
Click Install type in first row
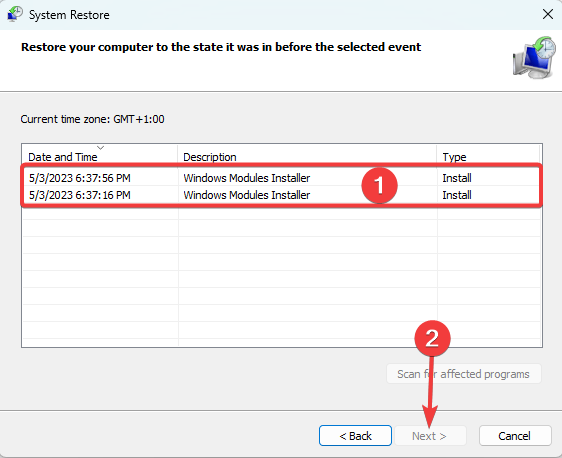[457, 178]
